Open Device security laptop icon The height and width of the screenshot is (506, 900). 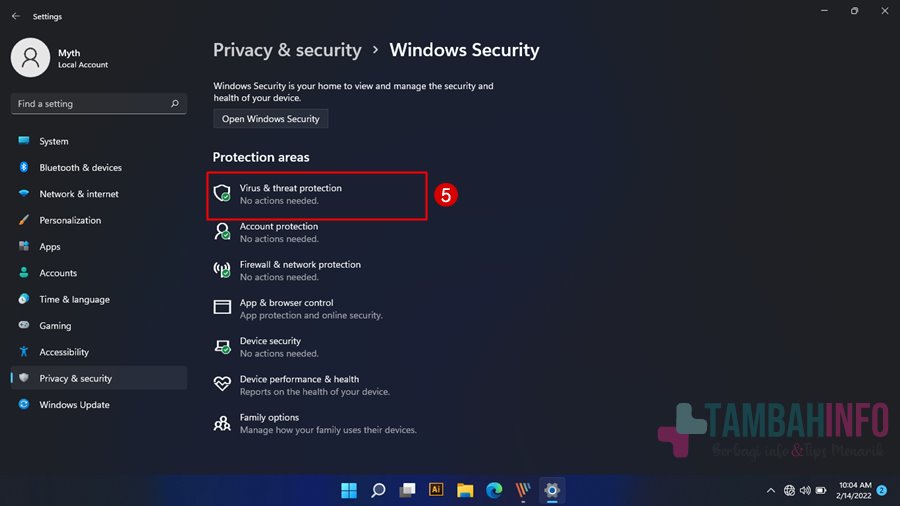click(x=222, y=347)
